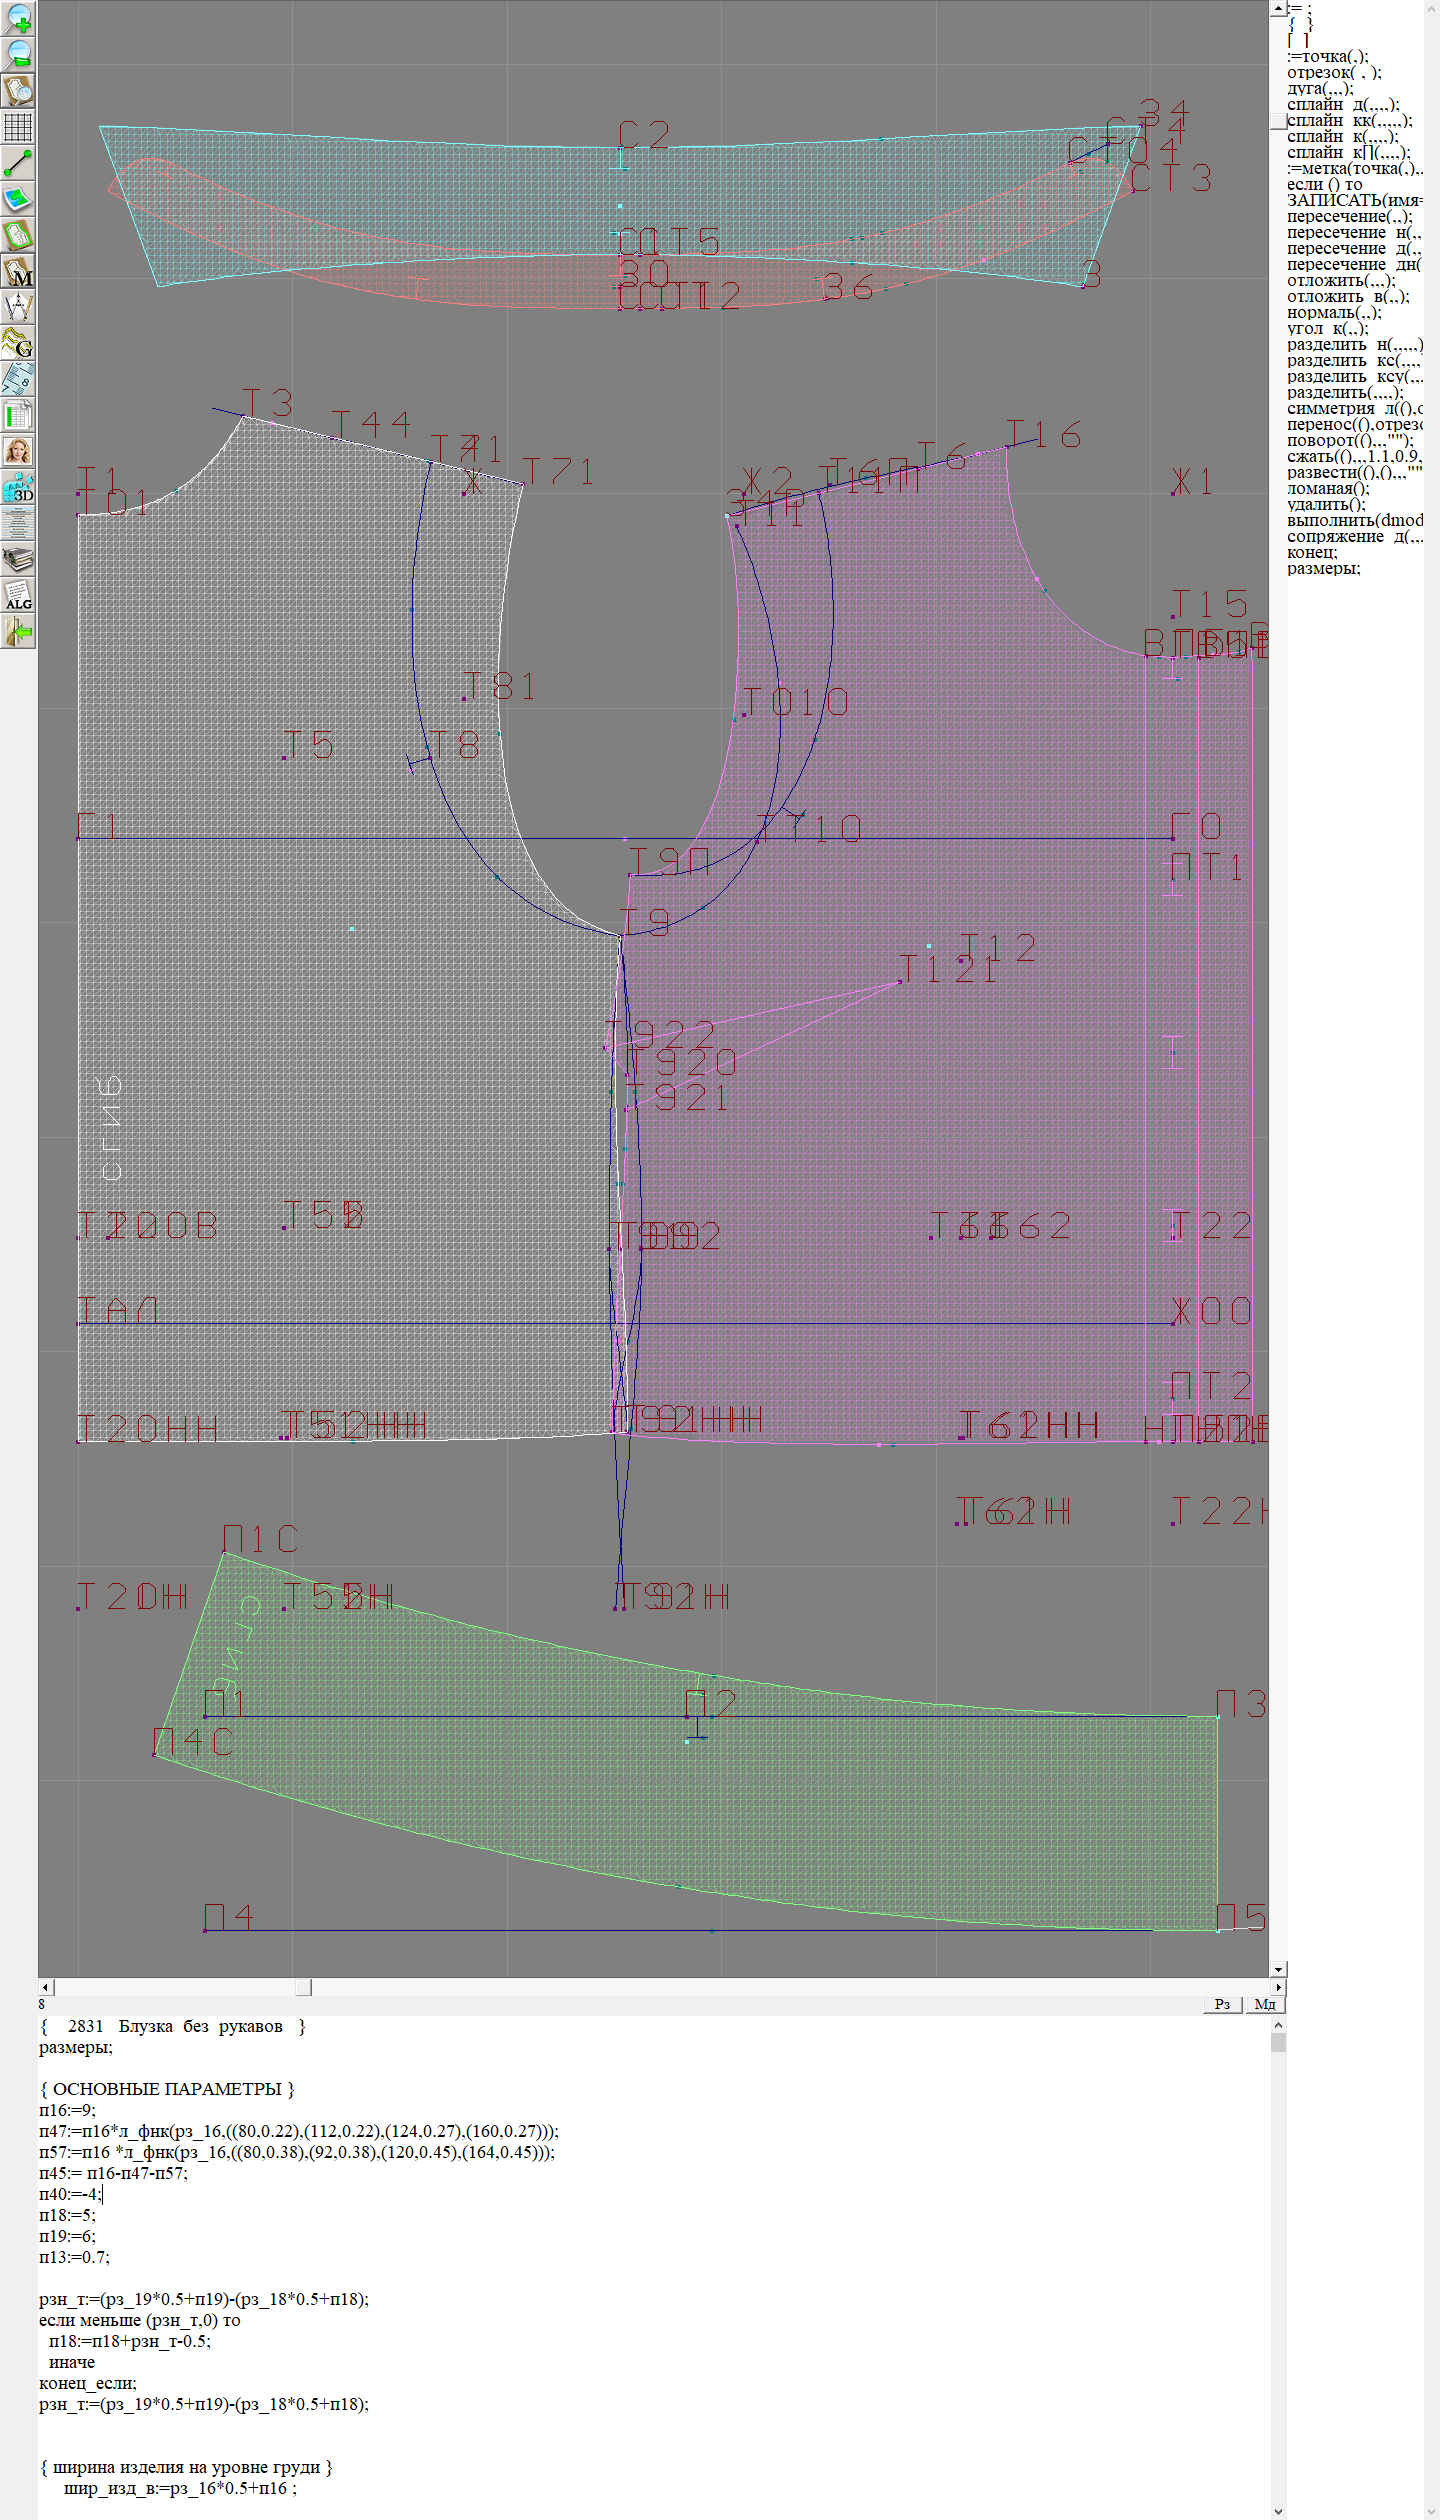Click the code editor scroll-down arrow

click(x=1278, y=2511)
